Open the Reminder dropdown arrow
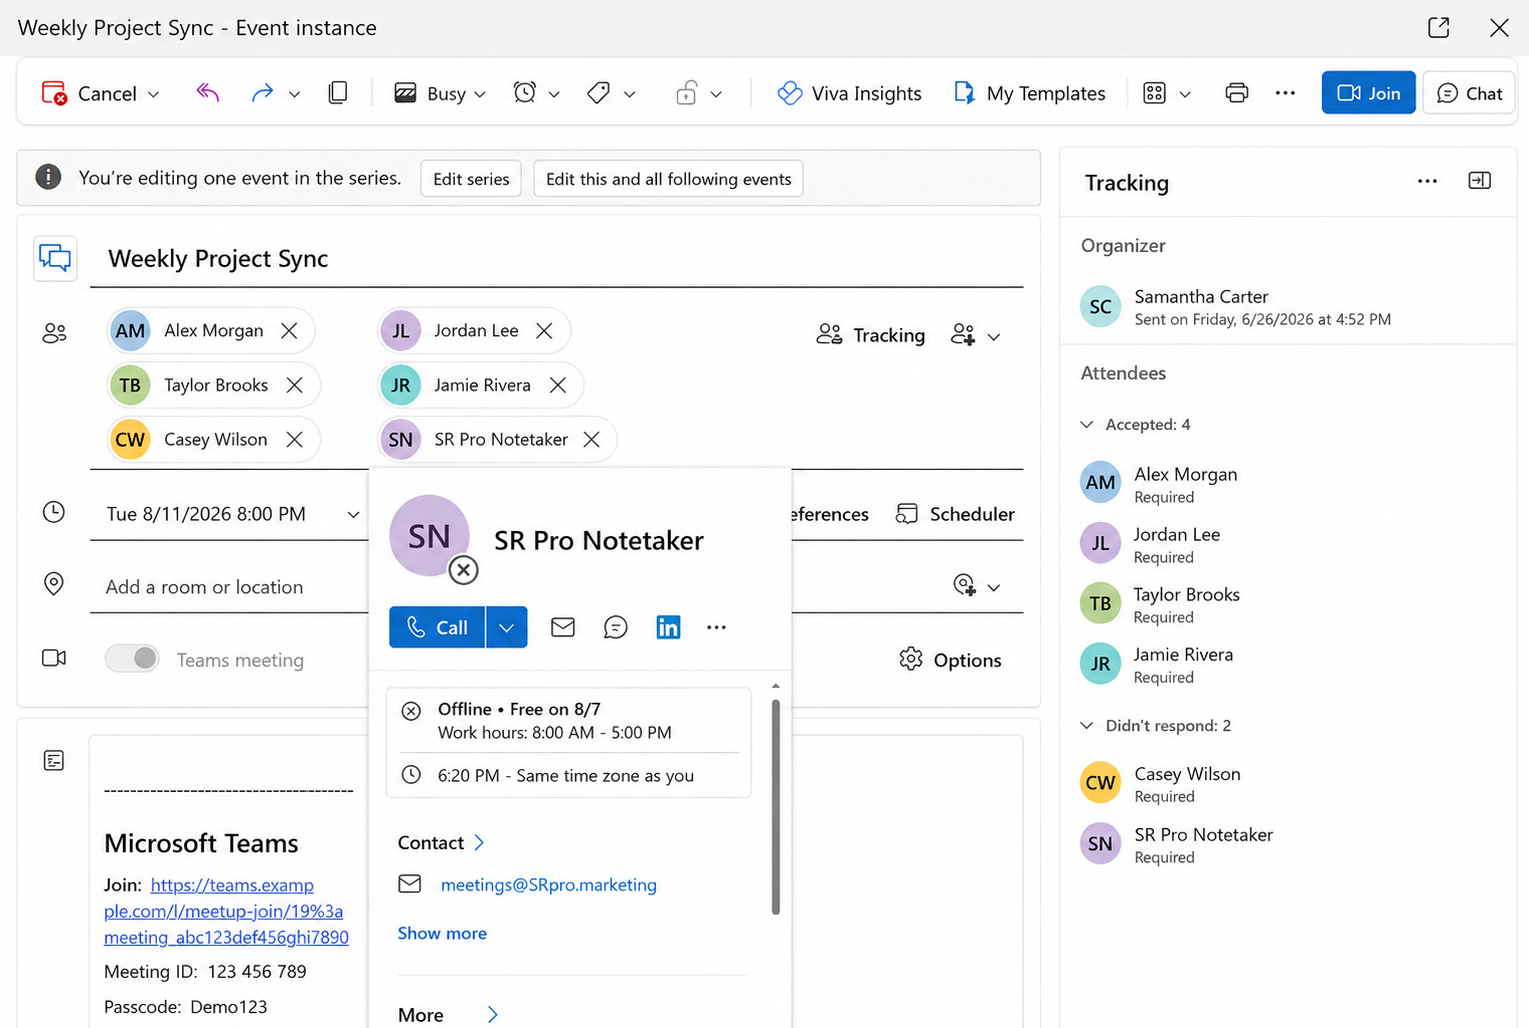Viewport: 1529px width, 1028px height. point(554,94)
